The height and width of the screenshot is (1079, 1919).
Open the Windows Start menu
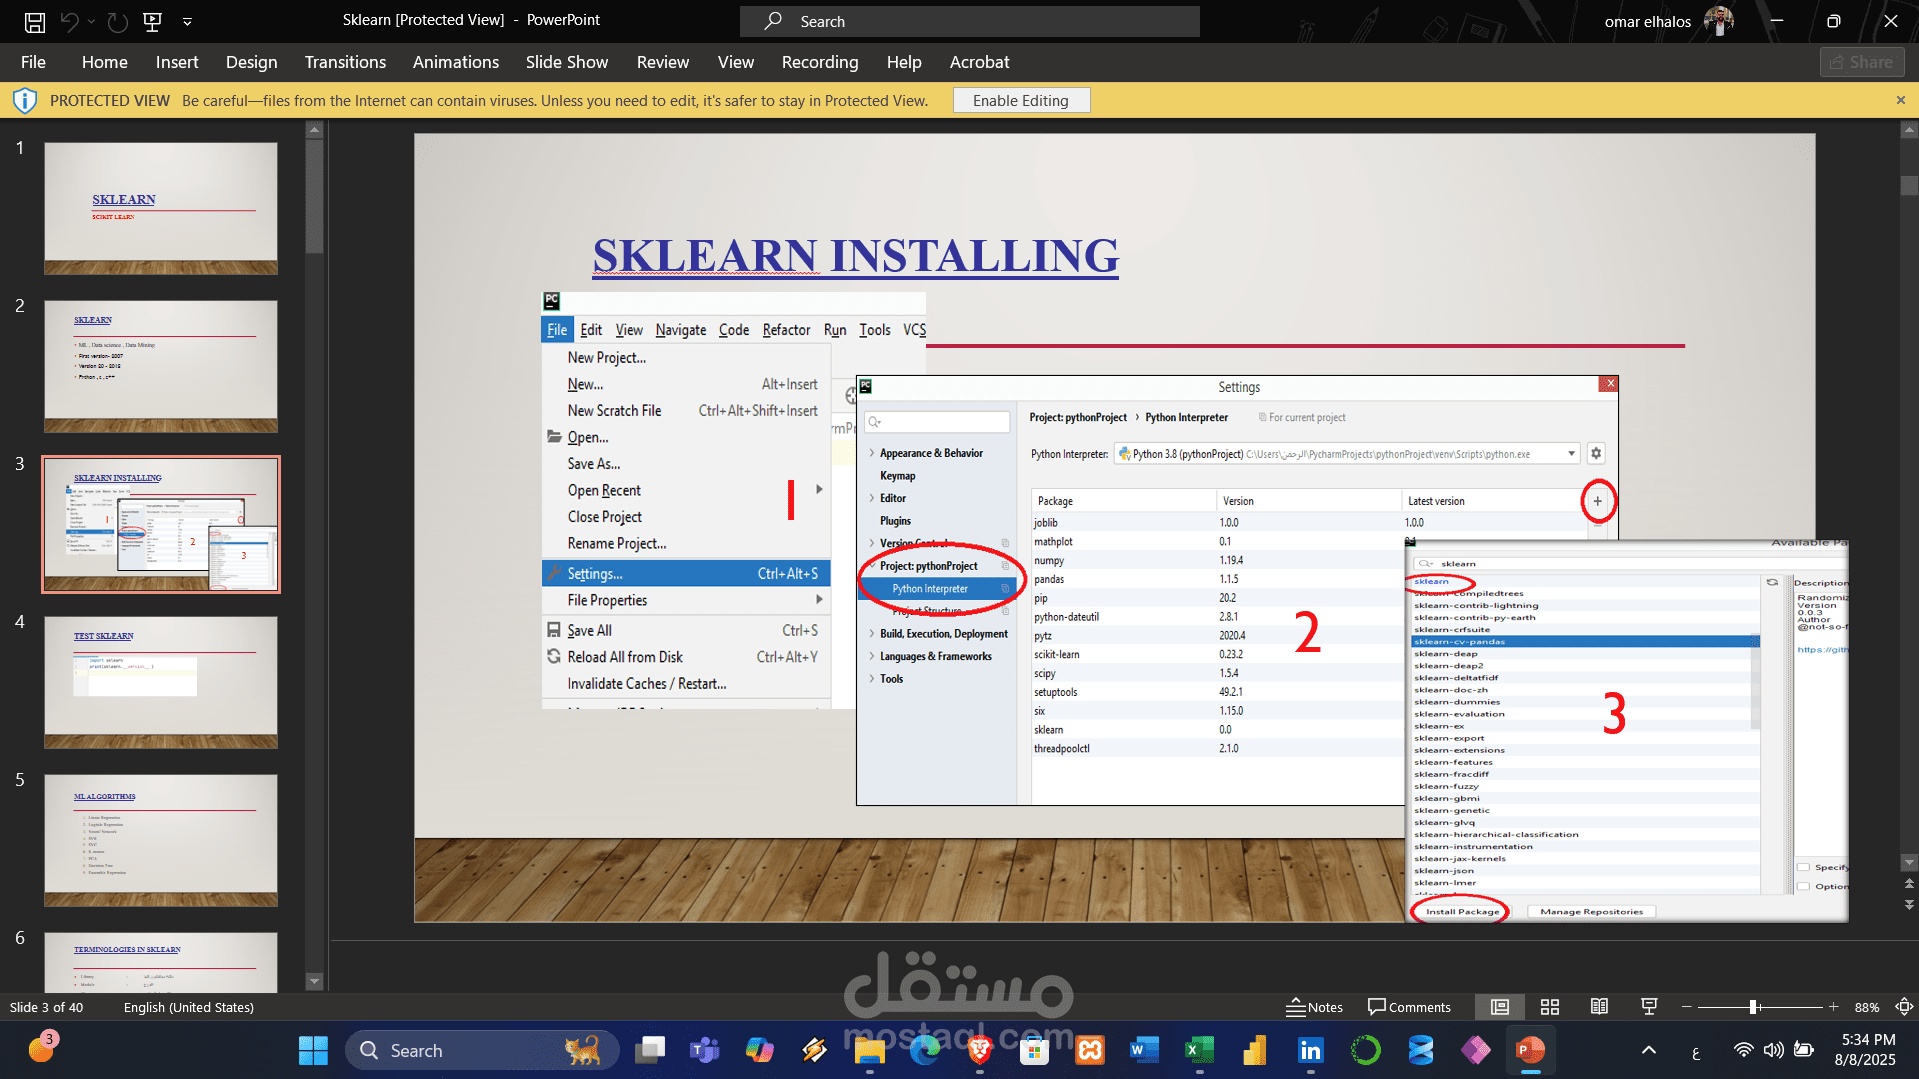pos(313,1050)
